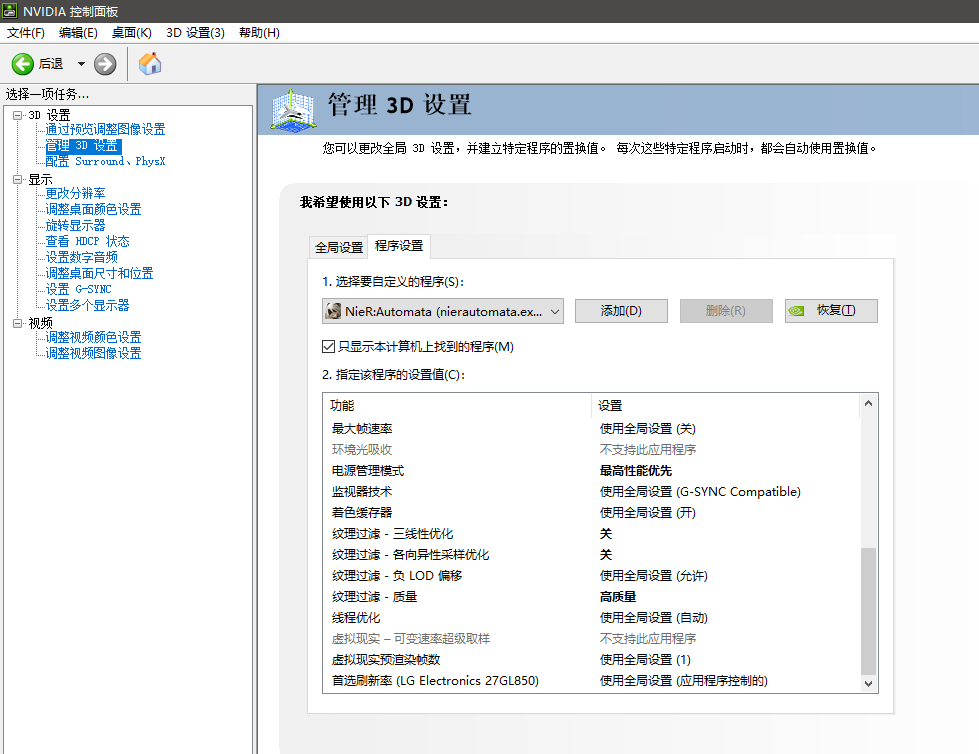The width and height of the screenshot is (979, 754).
Task: Click the 删除(R) button
Action: pos(726,311)
